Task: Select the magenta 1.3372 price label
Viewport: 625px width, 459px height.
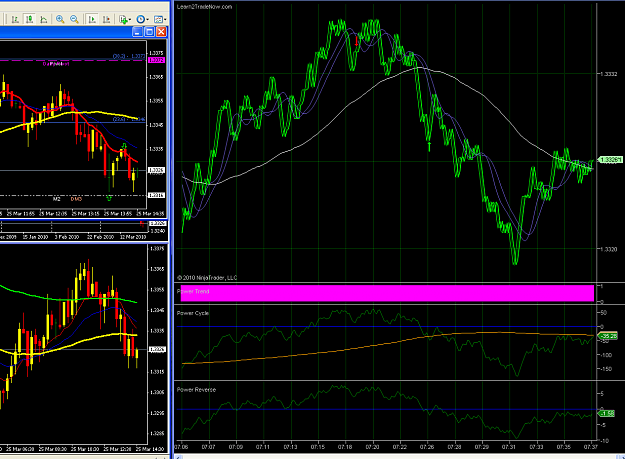Action: click(x=156, y=60)
